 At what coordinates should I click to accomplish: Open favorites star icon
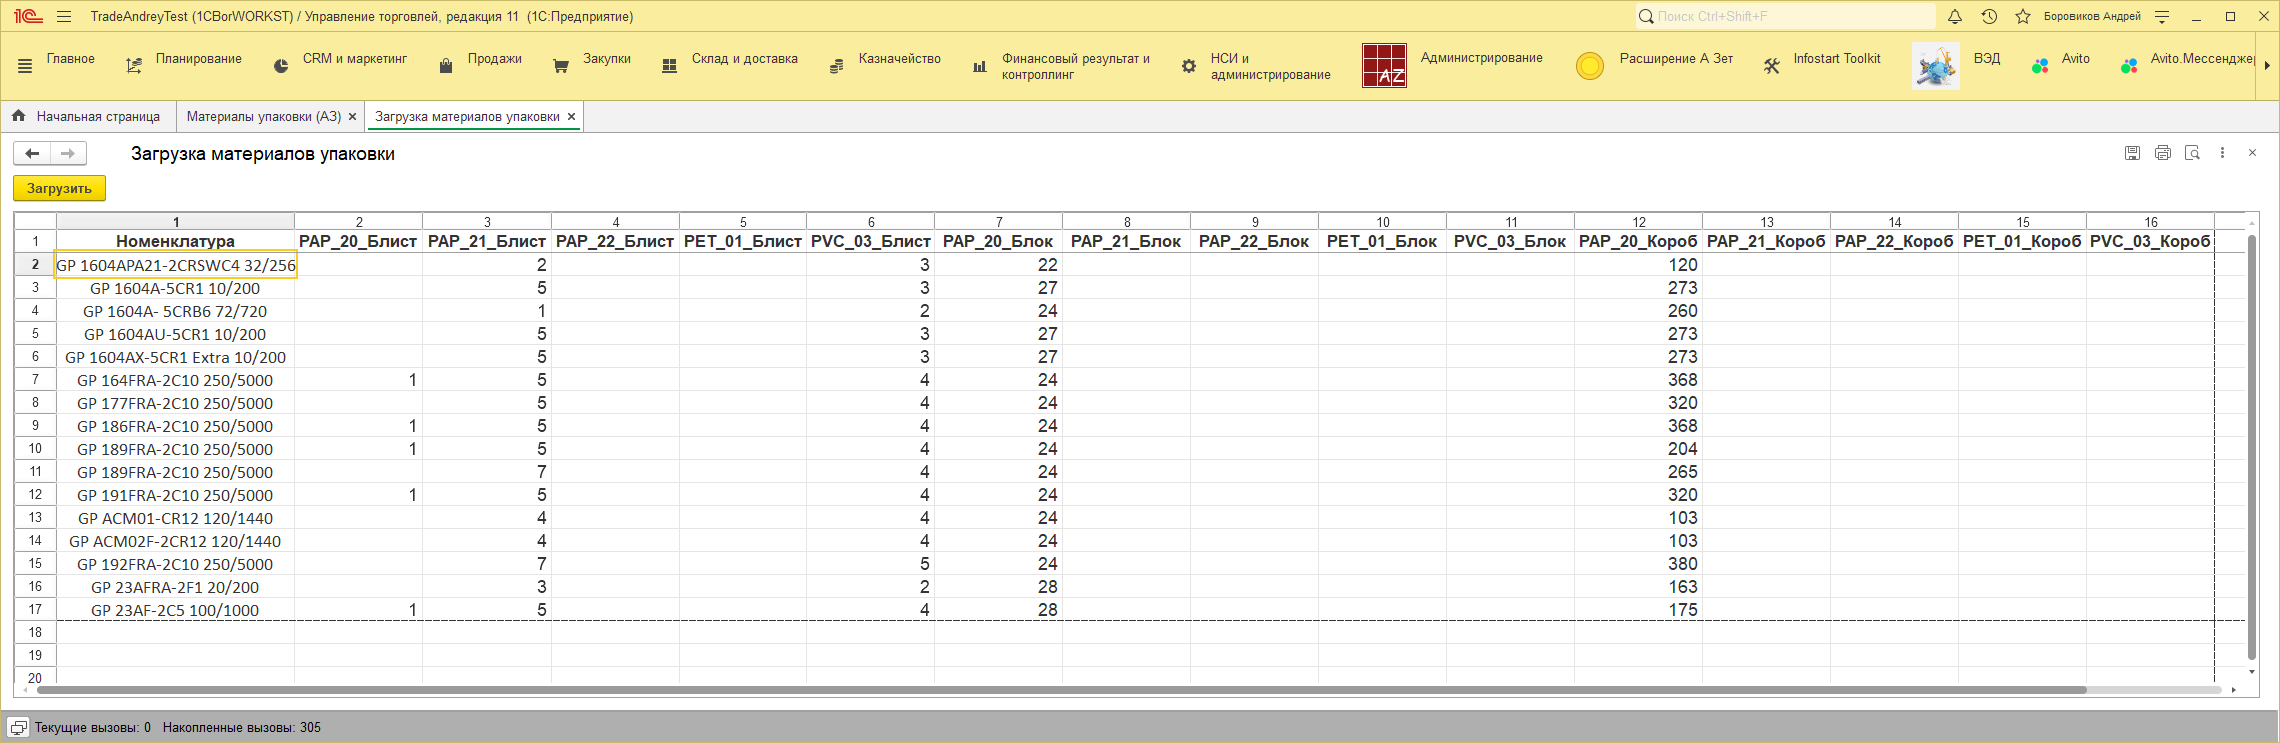coord(2023,17)
